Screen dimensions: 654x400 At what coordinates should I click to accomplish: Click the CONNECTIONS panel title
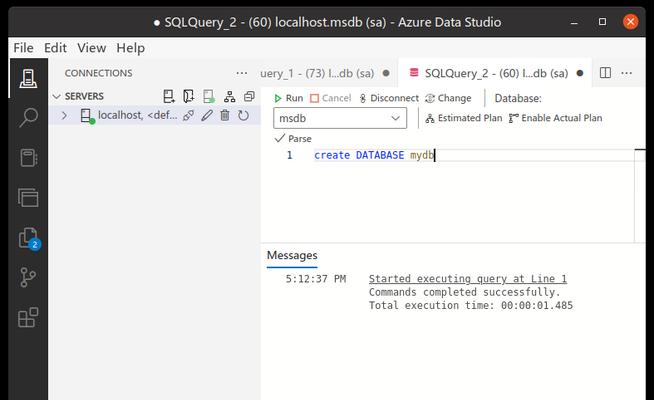[98, 73]
